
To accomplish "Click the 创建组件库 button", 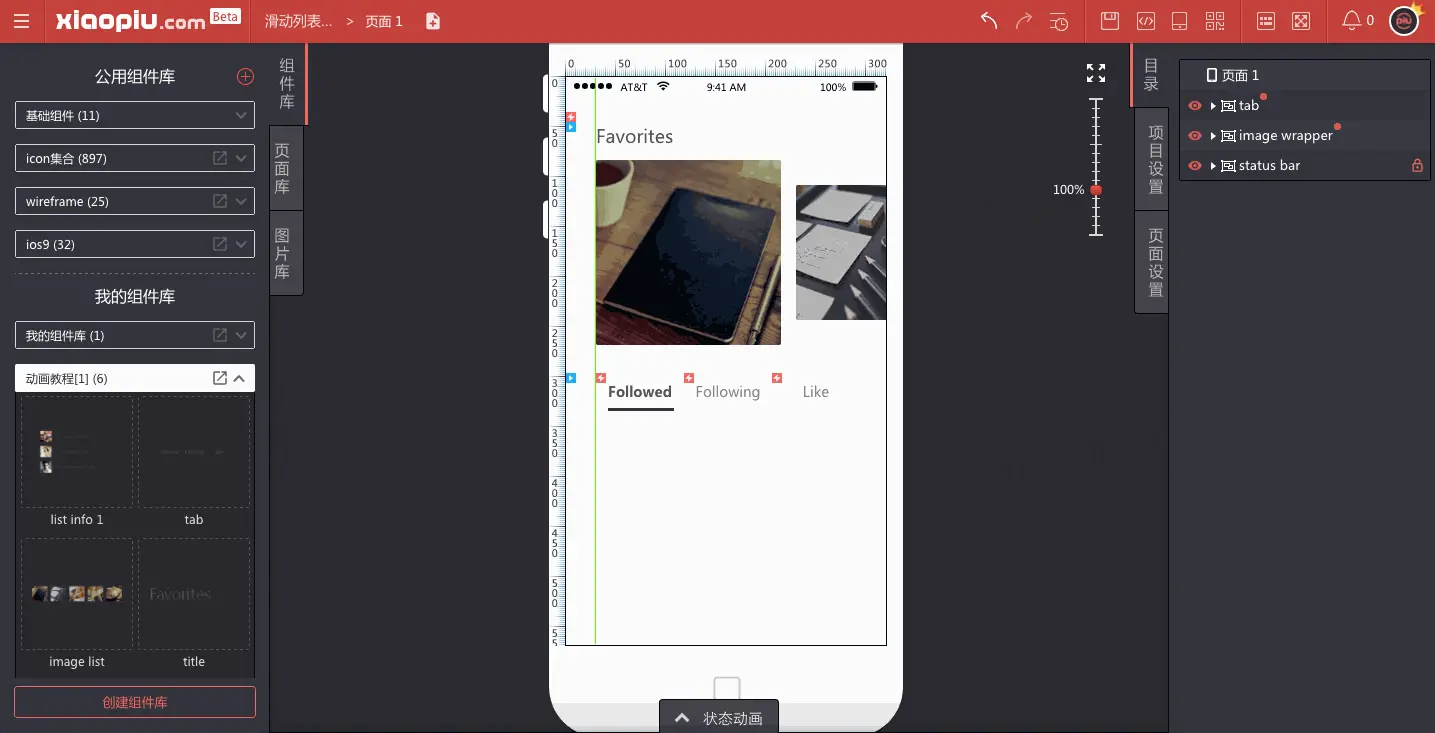I will pos(135,702).
